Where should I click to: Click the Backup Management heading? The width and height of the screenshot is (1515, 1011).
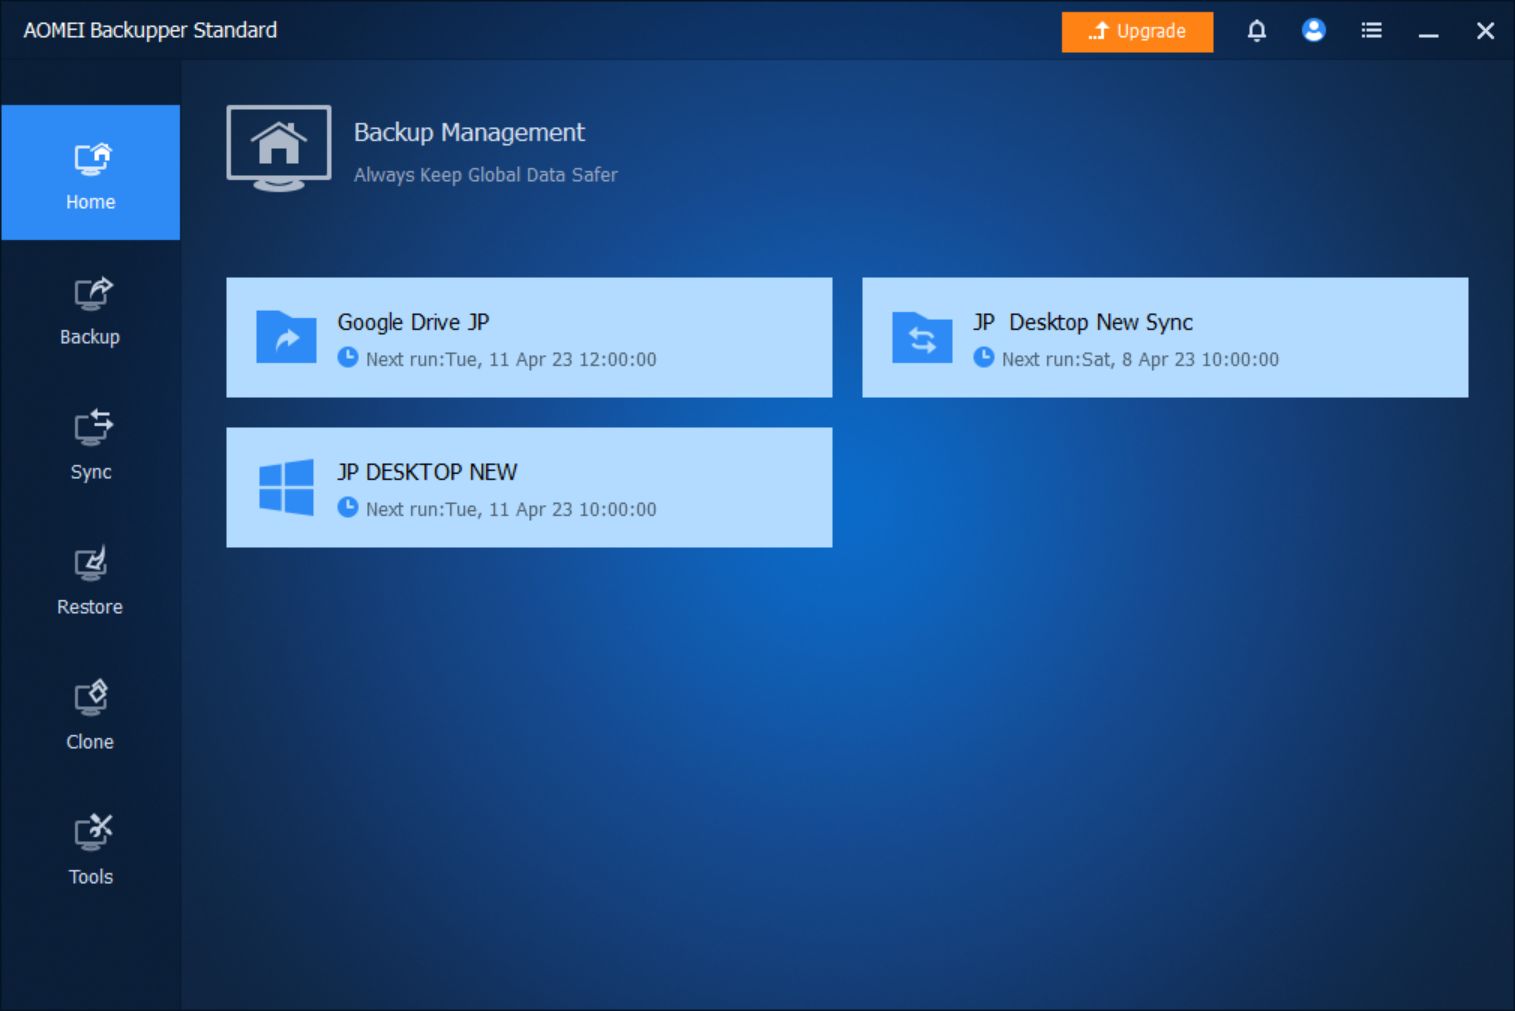[x=469, y=132]
